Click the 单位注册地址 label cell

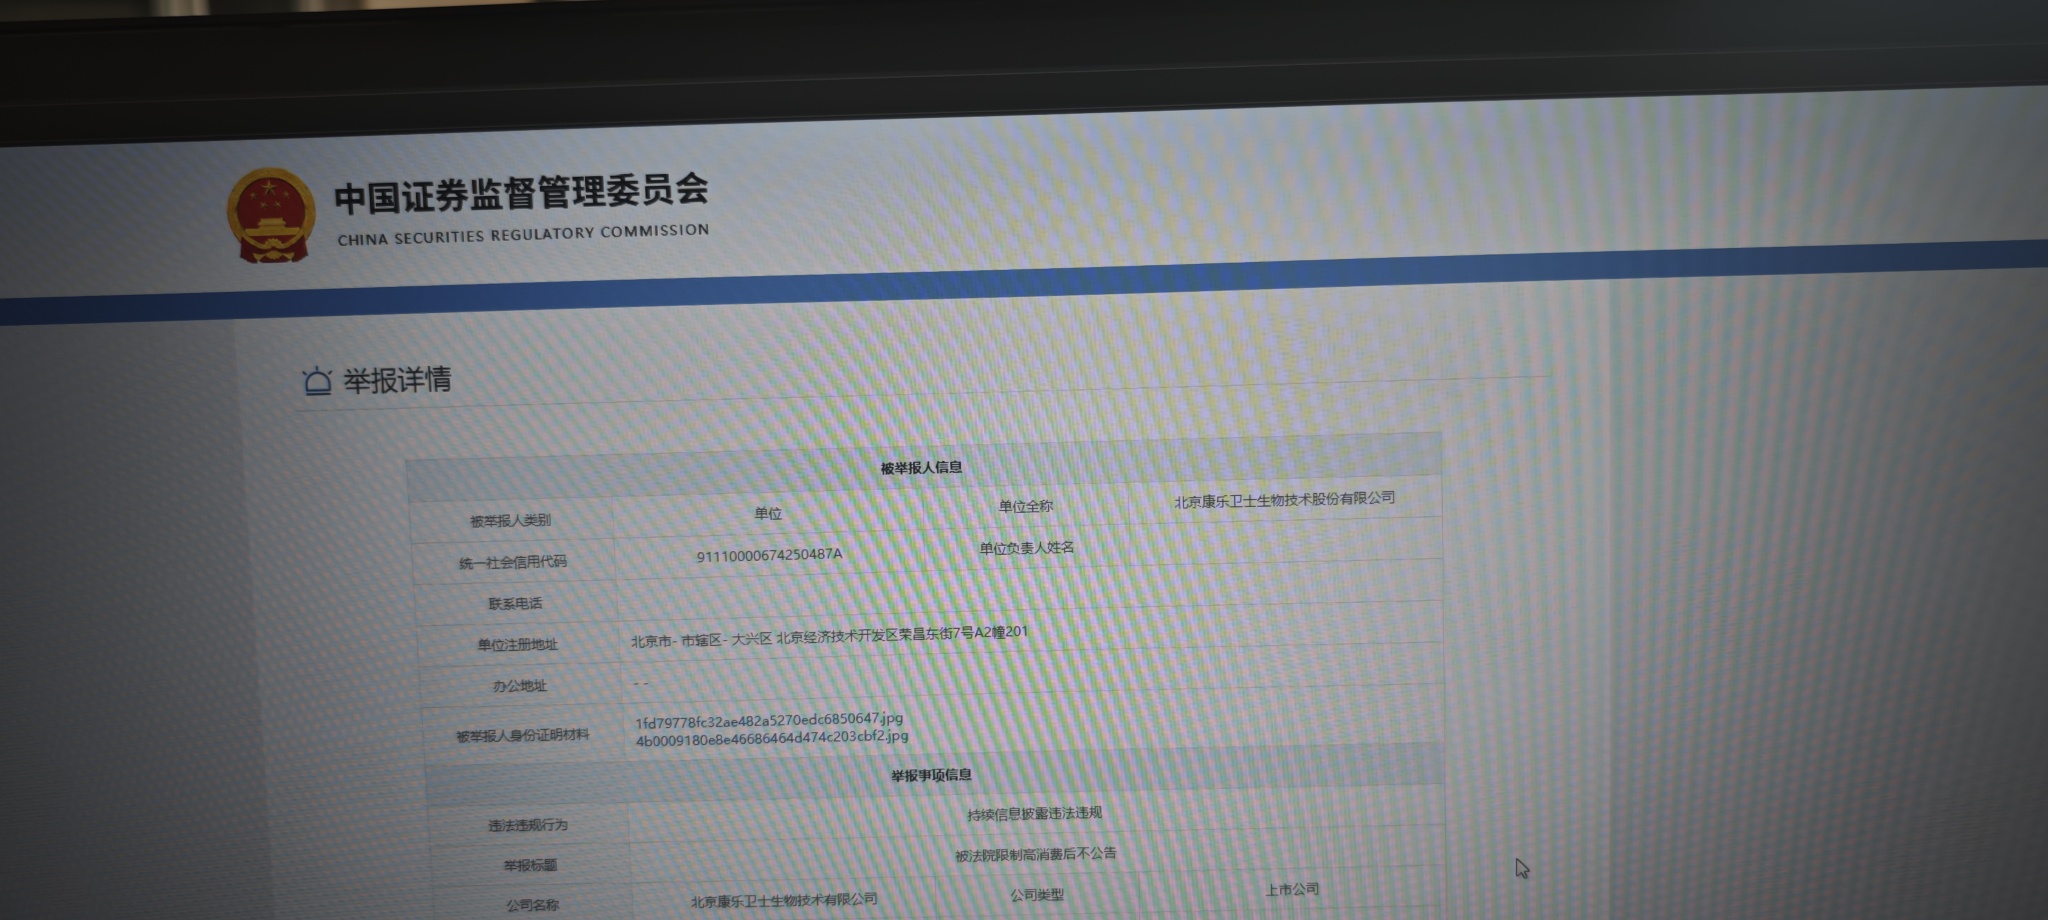click(x=517, y=645)
